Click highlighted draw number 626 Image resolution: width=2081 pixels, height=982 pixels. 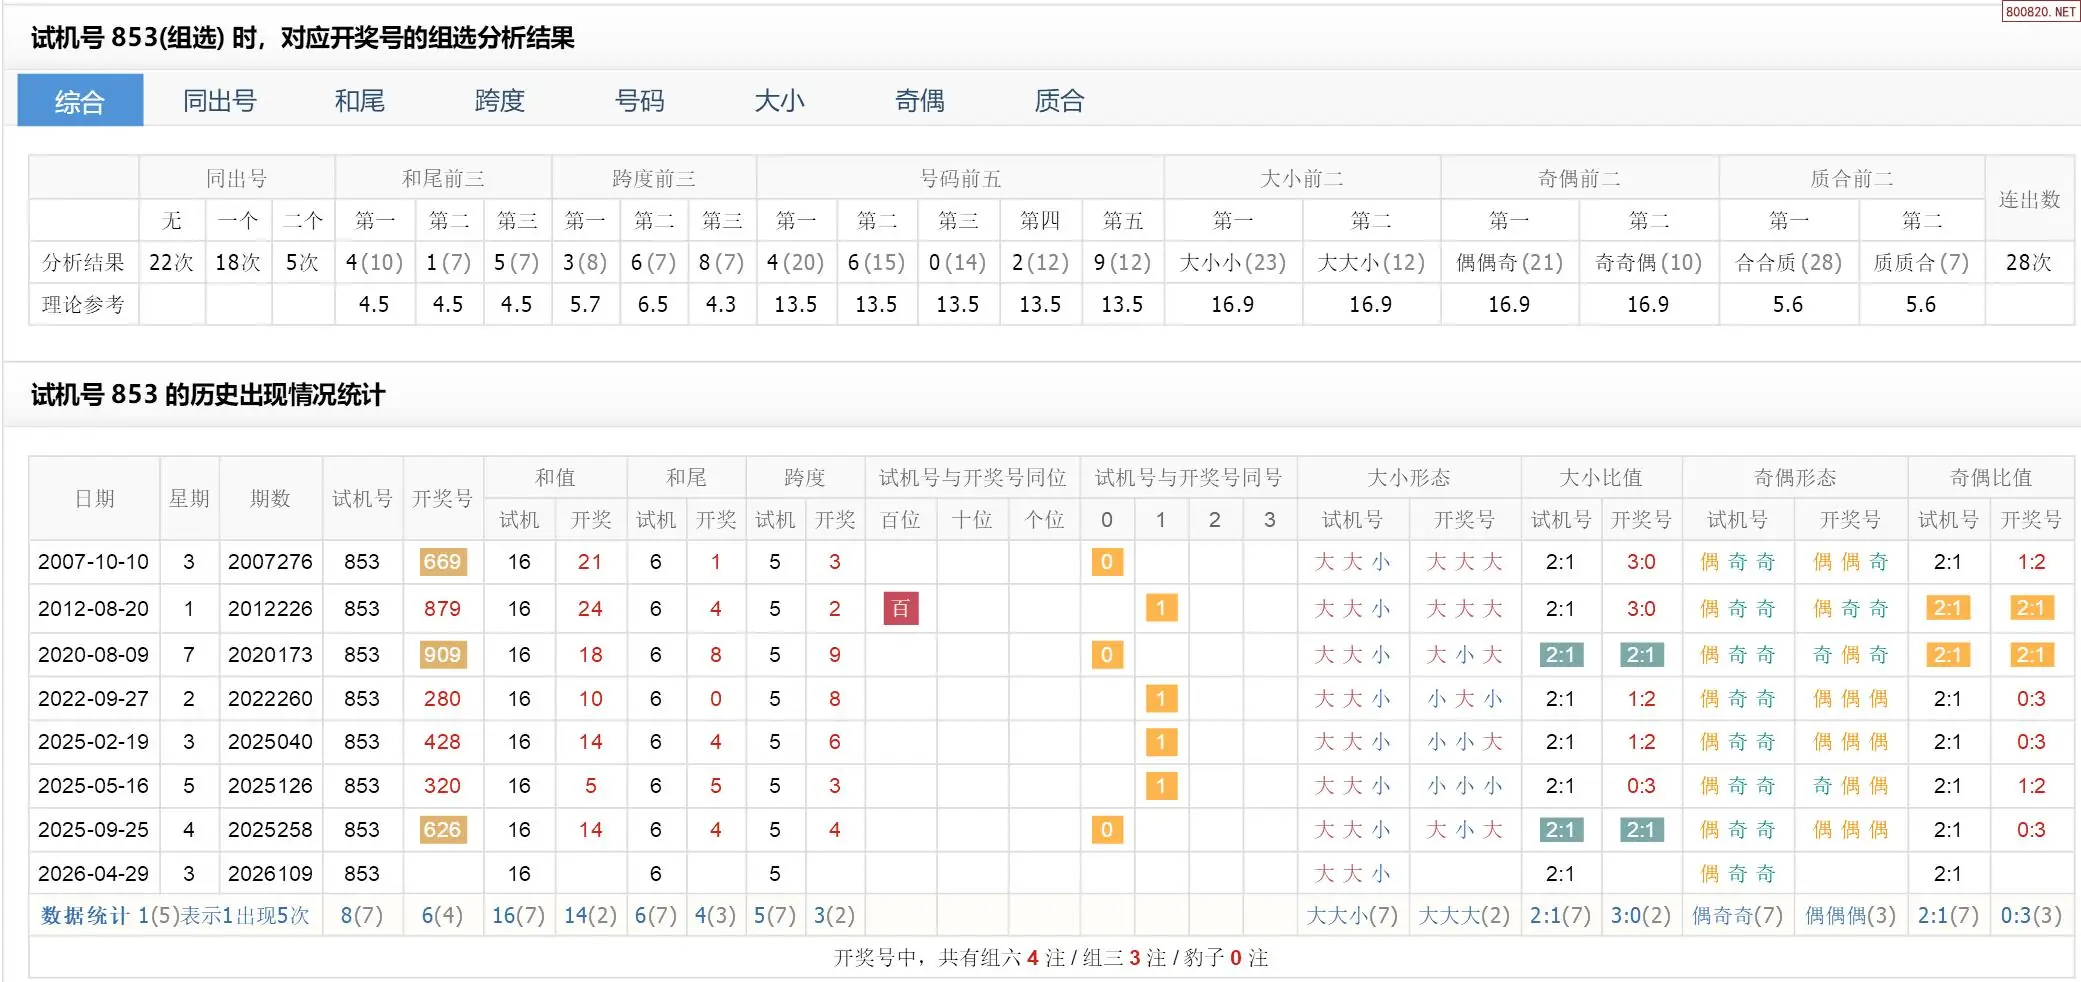coord(442,830)
